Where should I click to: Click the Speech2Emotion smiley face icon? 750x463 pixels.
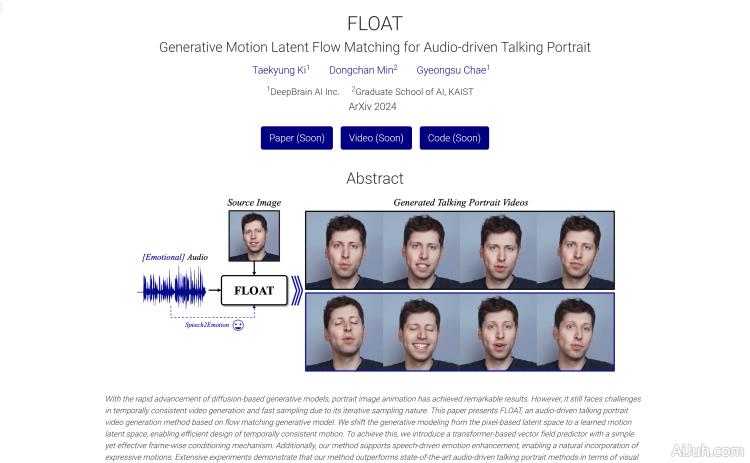click(238, 325)
